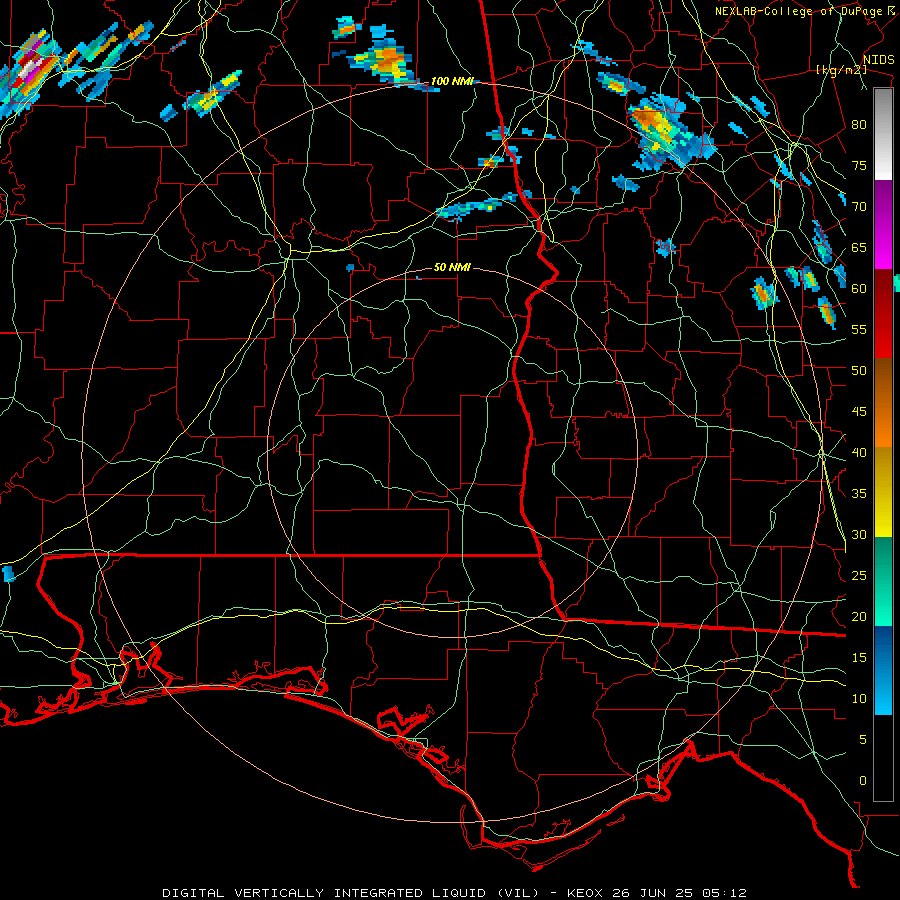This screenshot has width=900, height=900.
Task: Click the kg/m2 units label
Action: tap(841, 70)
